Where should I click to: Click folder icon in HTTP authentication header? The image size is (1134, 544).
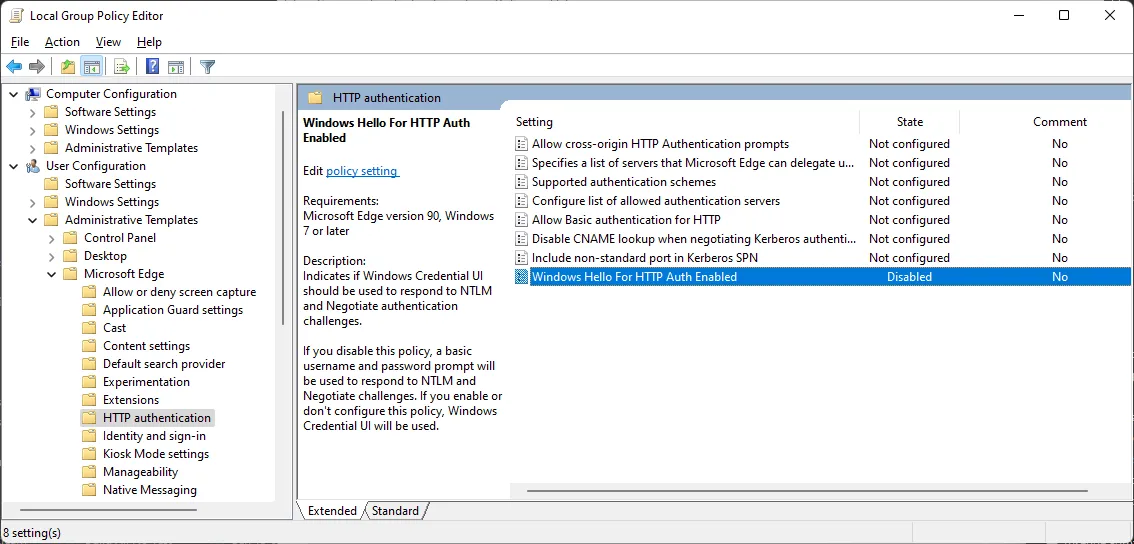(315, 98)
